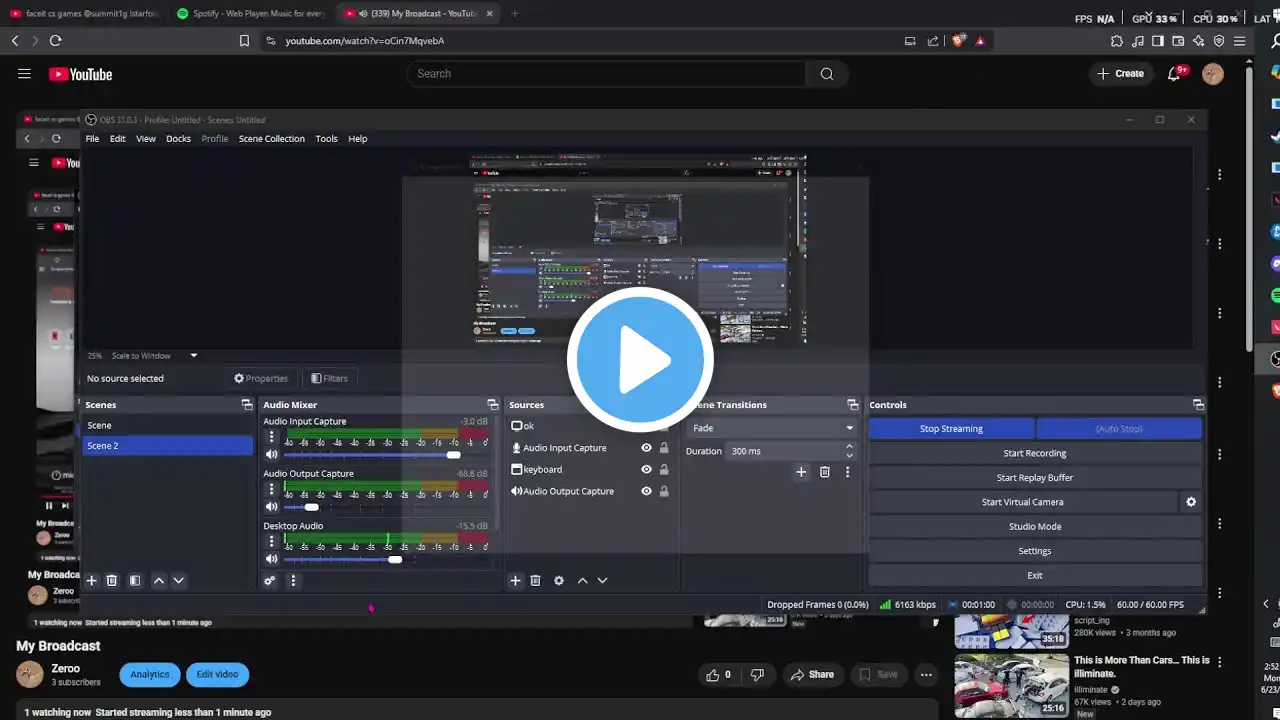Open scene filters icon in the Scenes toolbar

135,580
